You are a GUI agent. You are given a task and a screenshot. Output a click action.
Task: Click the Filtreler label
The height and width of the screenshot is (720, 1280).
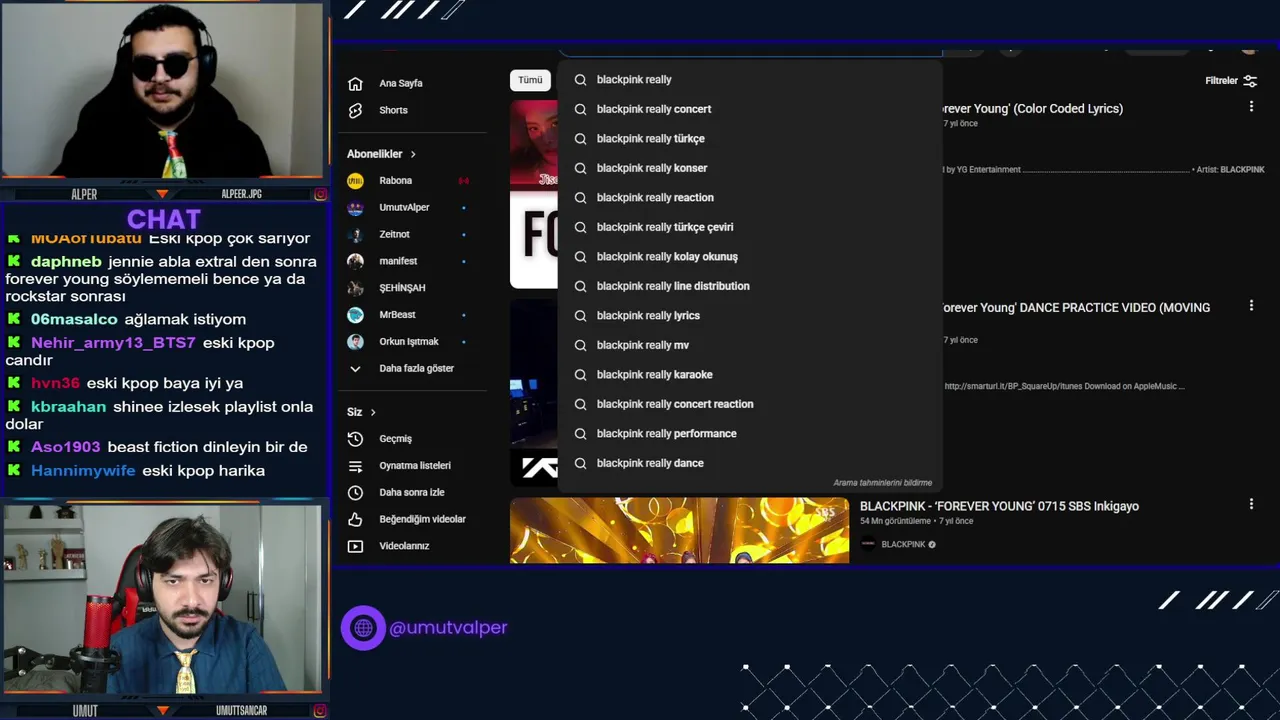(1221, 81)
